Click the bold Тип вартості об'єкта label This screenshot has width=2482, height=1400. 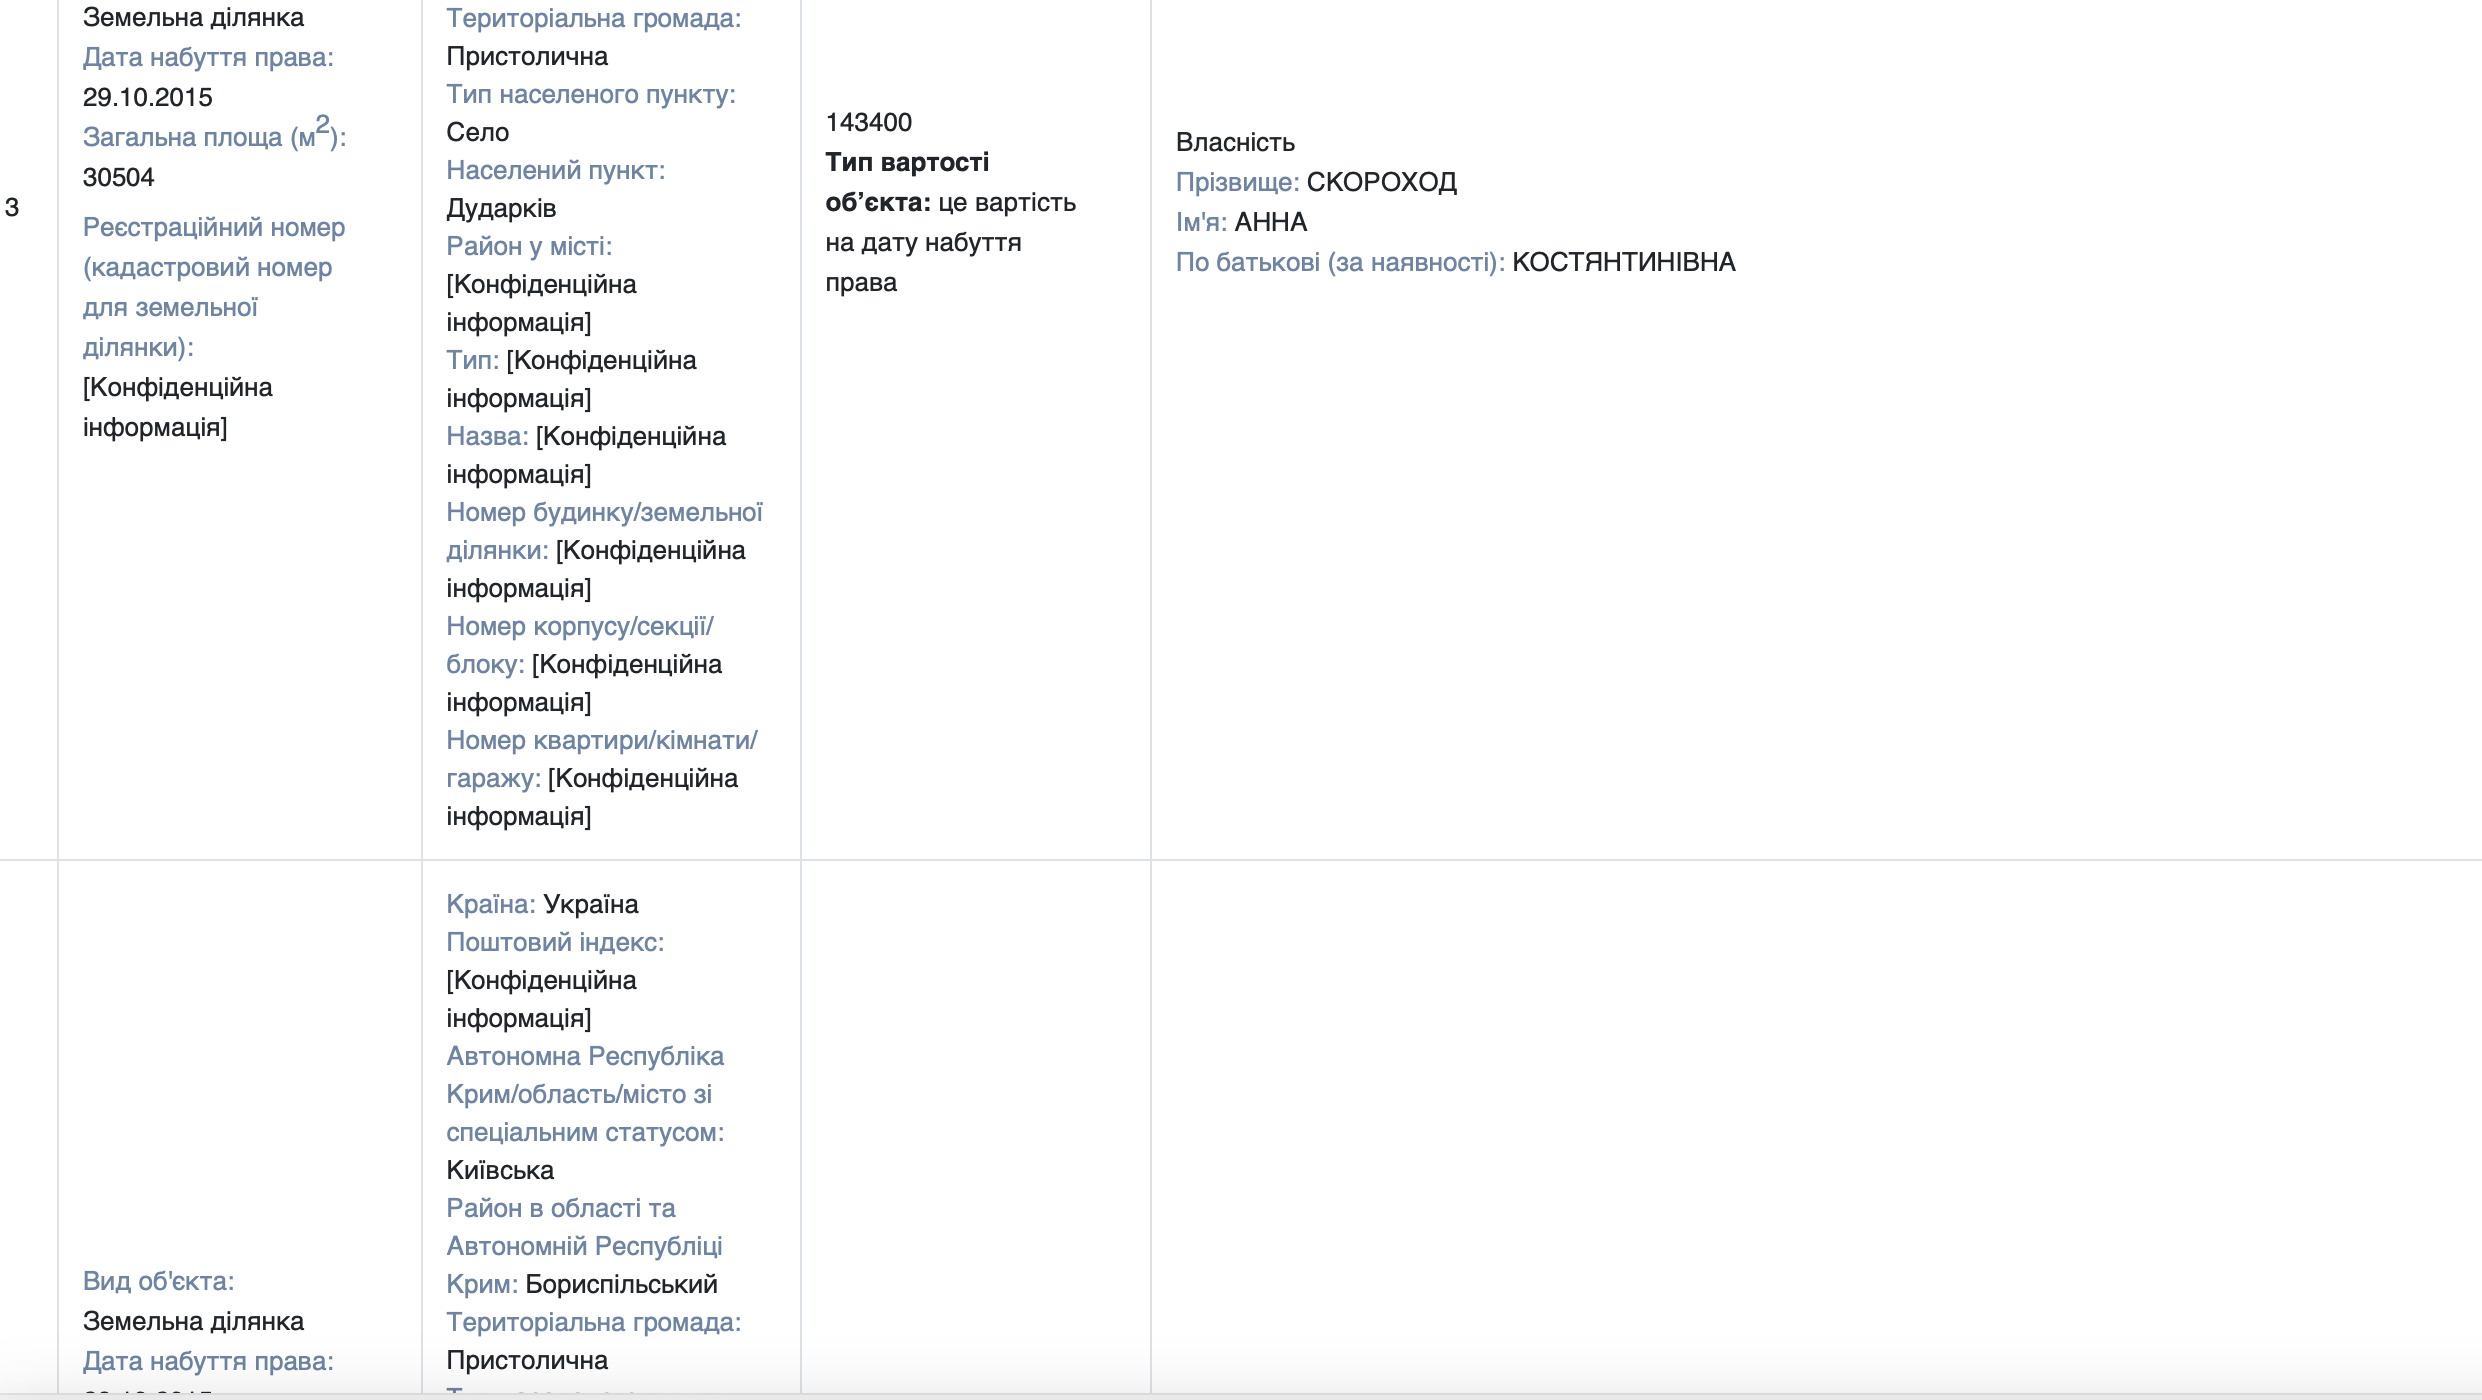click(906, 162)
